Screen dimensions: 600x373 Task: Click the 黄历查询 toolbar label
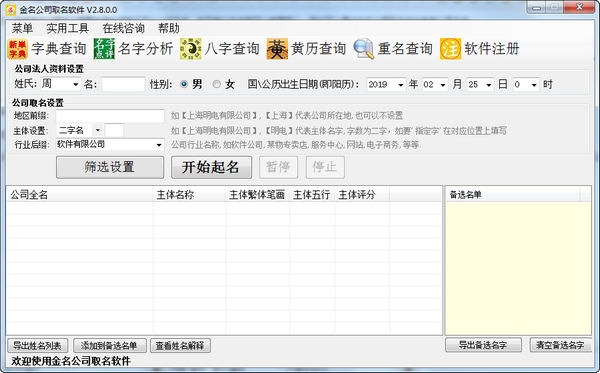pos(318,49)
